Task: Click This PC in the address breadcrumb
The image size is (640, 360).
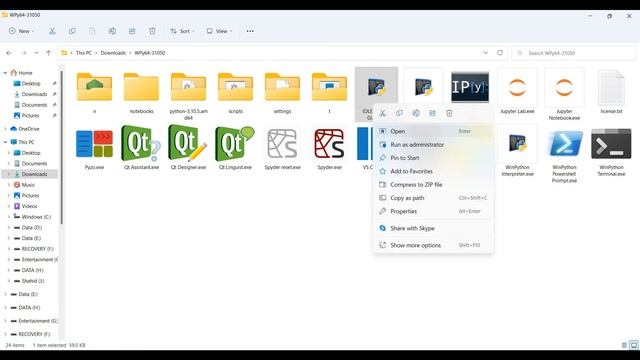Action: tap(84, 53)
